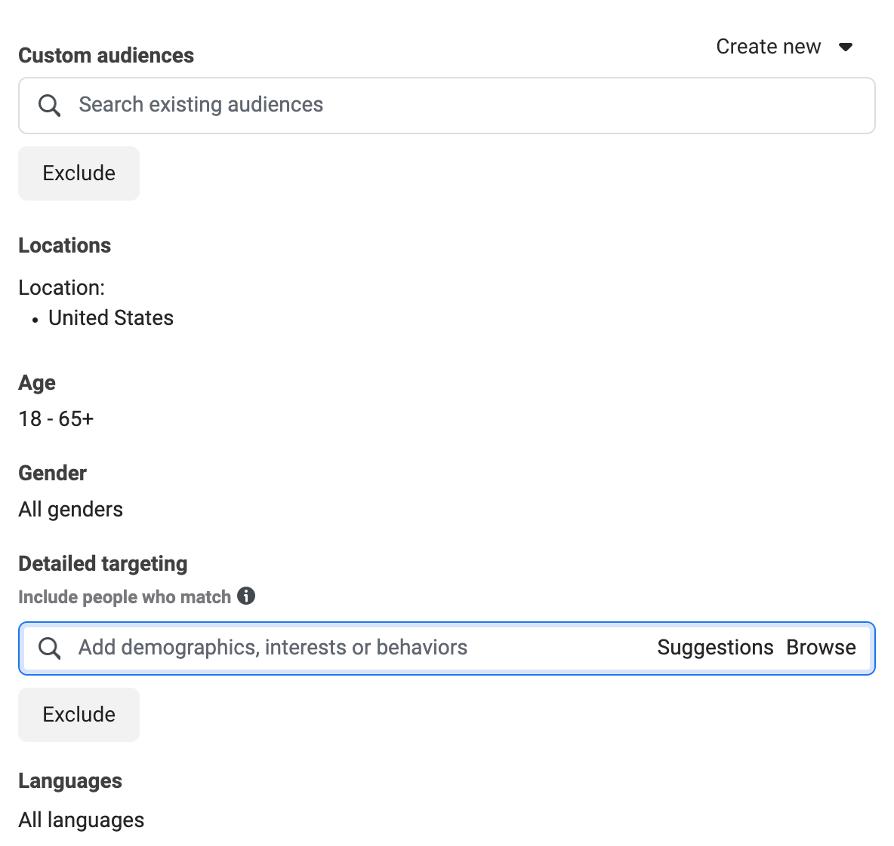Click the All languages value
894x846 pixels.
pyautogui.click(x=81, y=820)
